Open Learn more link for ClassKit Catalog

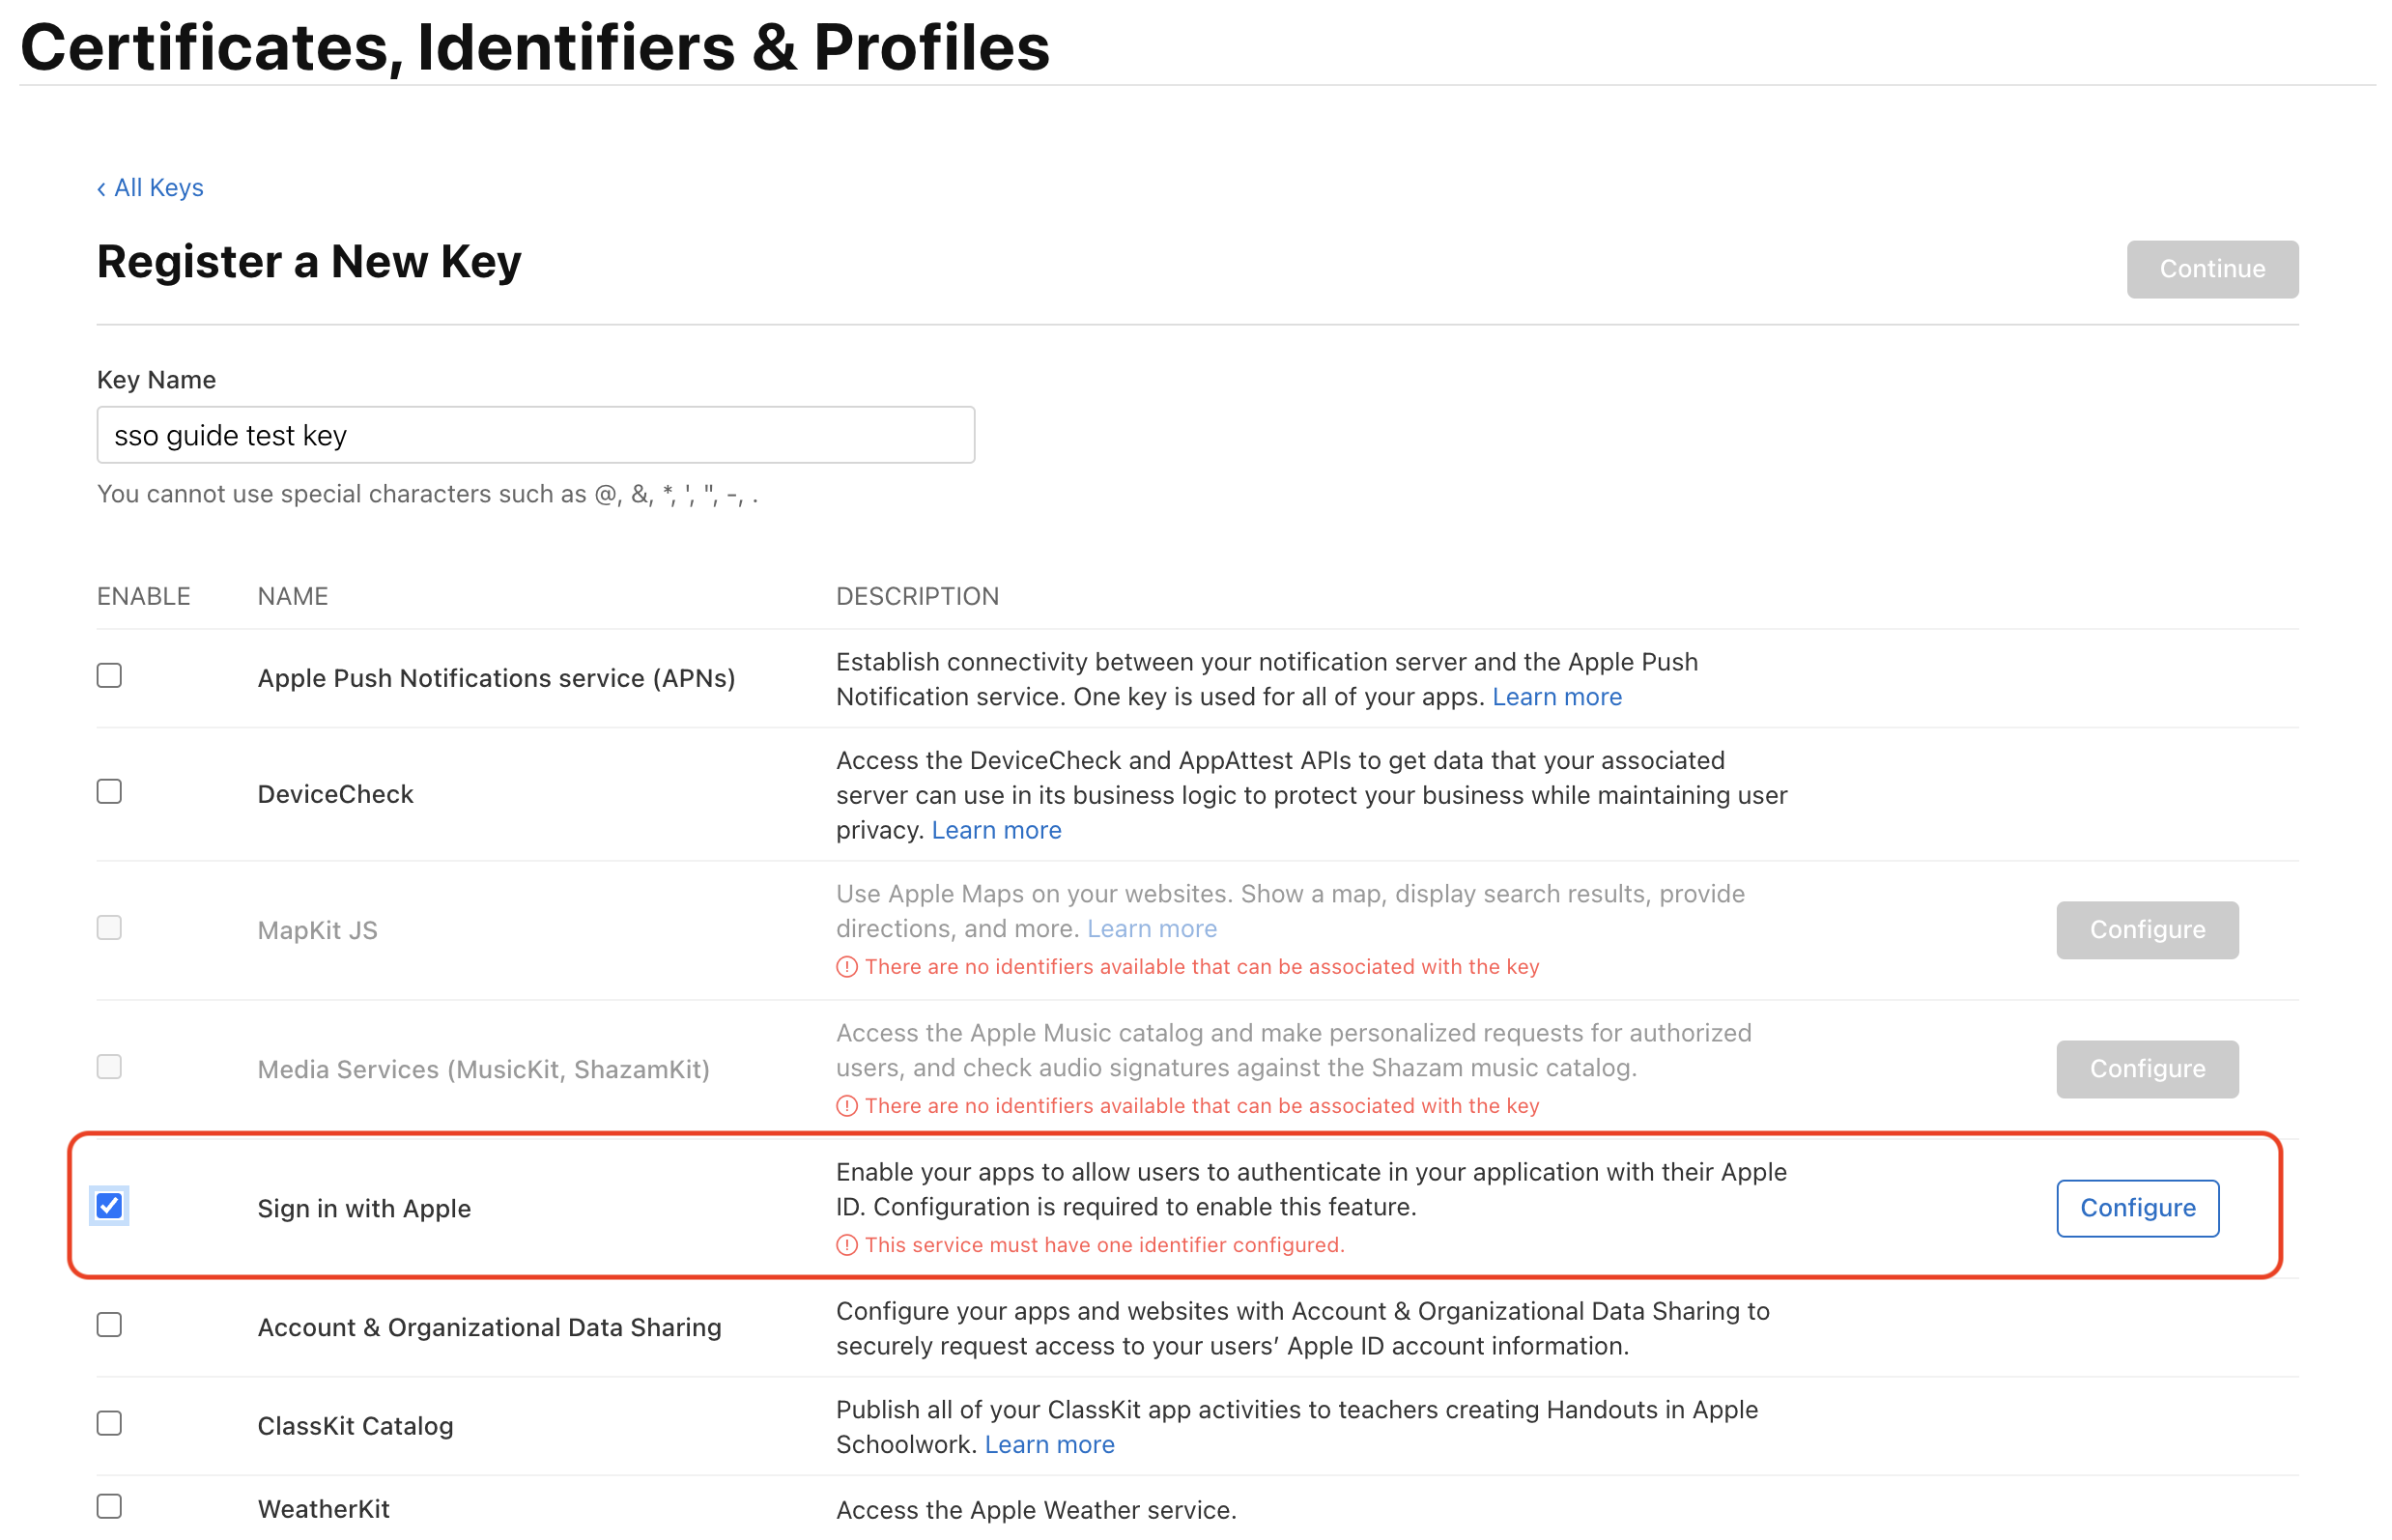pyautogui.click(x=1049, y=1444)
